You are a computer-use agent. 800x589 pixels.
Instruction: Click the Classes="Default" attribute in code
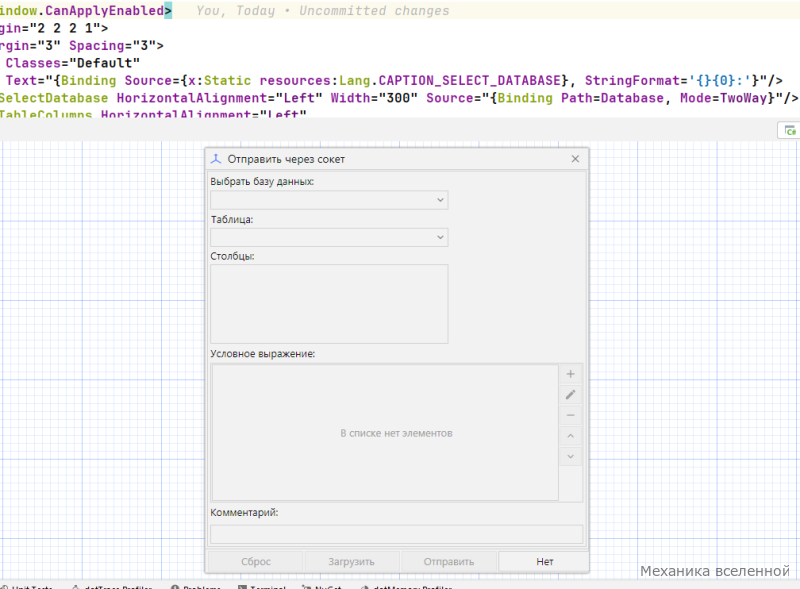pyautogui.click(x=72, y=63)
